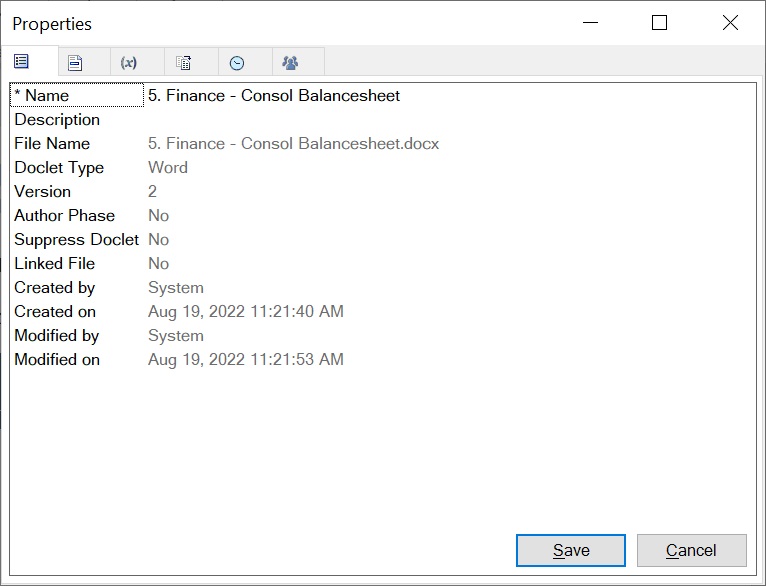This screenshot has width=766, height=586.
Task: Click the 'Word' doclet type value
Action: [168, 167]
